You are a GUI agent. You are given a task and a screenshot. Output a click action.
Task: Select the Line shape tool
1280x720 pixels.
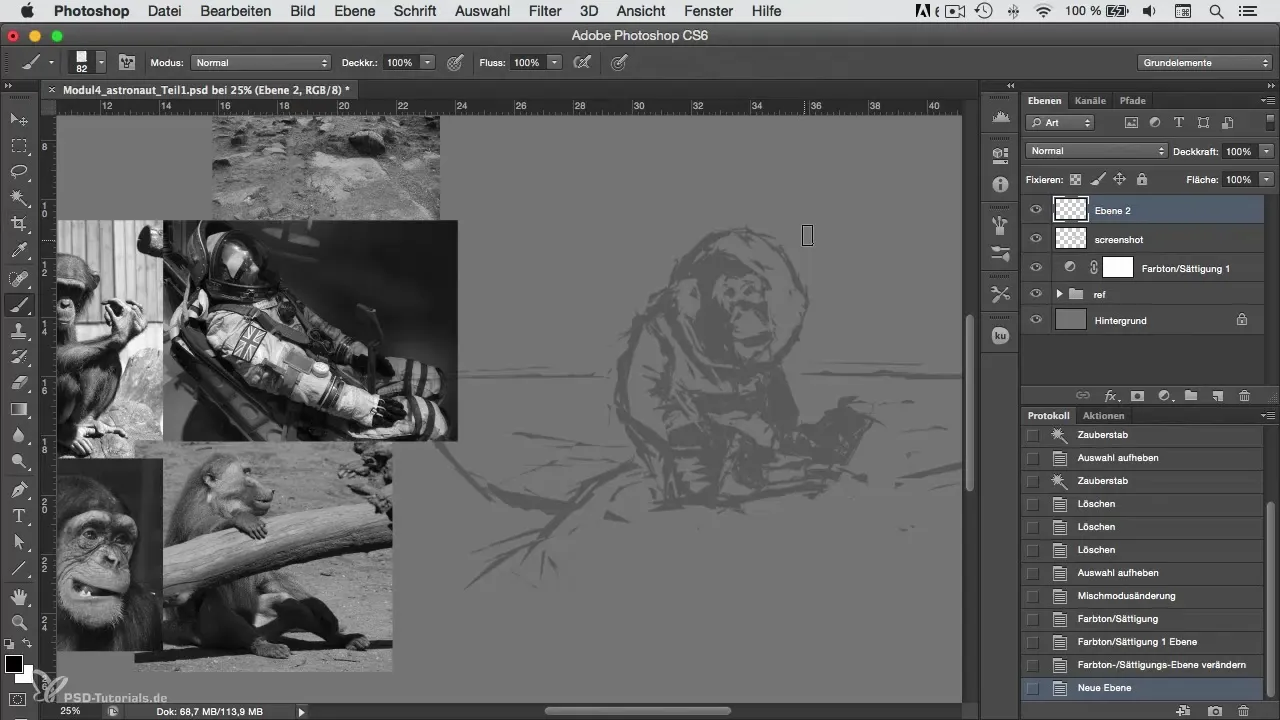[x=18, y=568]
